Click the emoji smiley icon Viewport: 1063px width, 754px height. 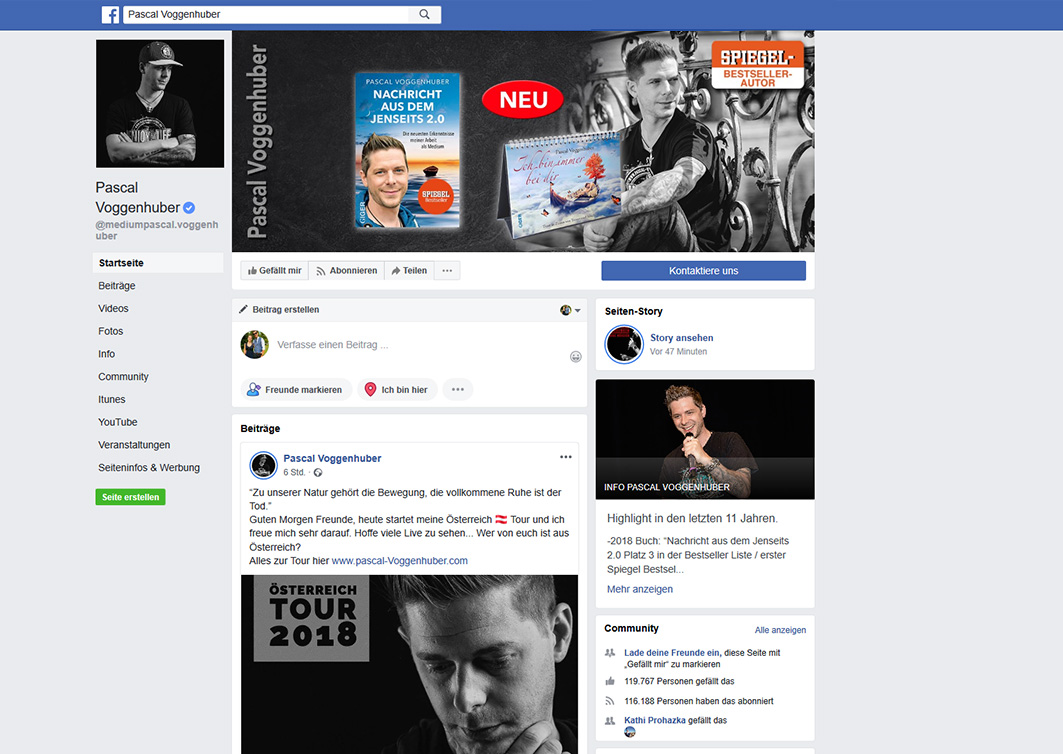tap(576, 357)
